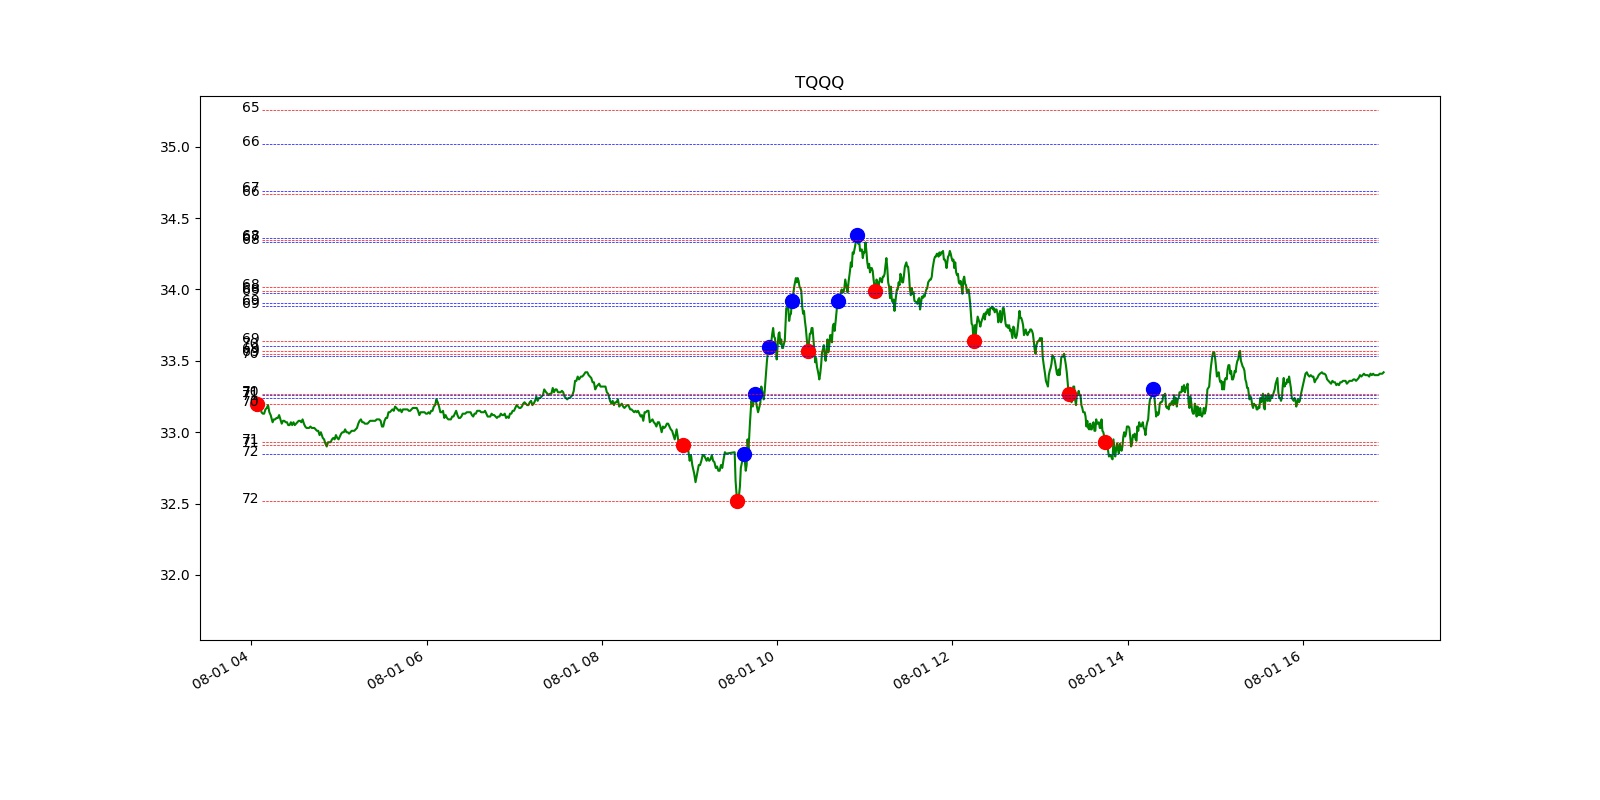Click the level label 72 on the 32.5 line
The width and height of the screenshot is (1600, 800).
tap(250, 499)
